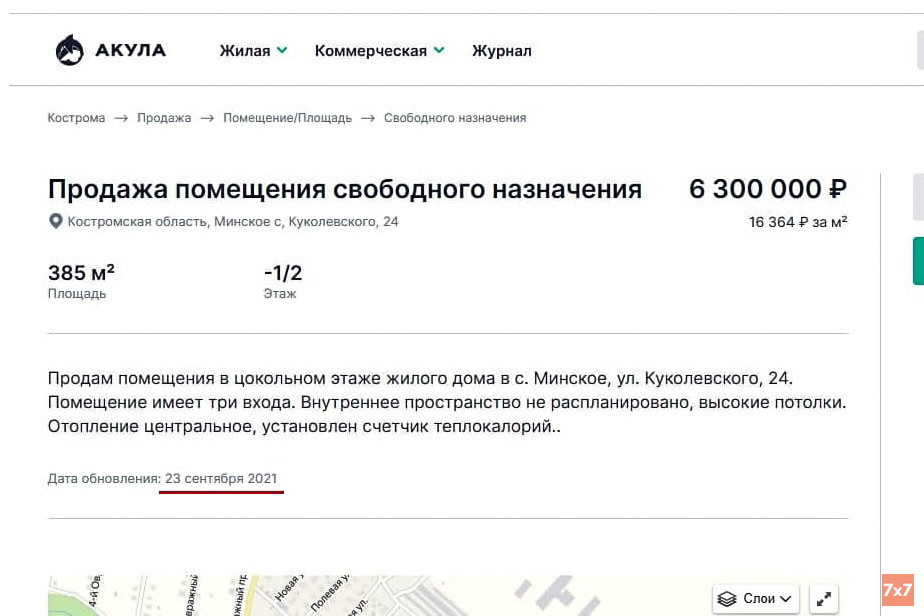The image size is (924, 616).
Task: Expand the map using the fullscreen arrows icon
Action: point(823,597)
